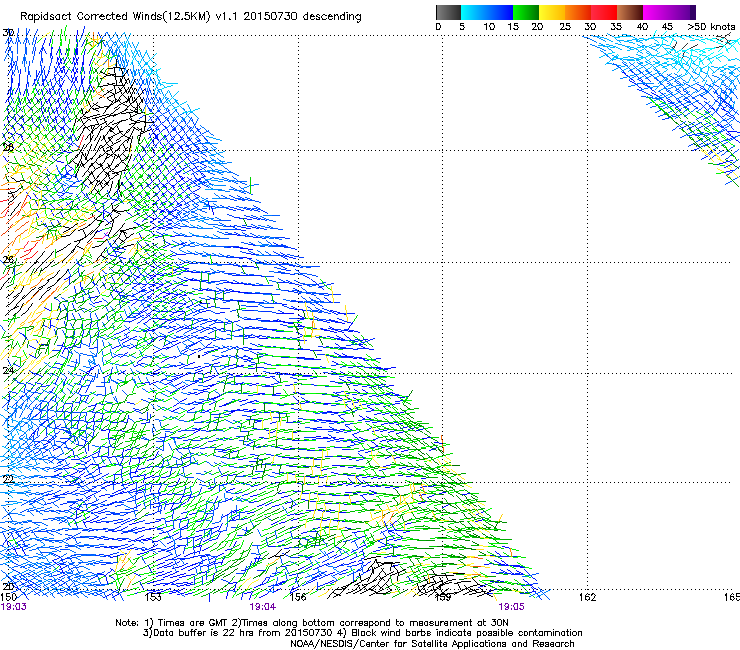Click the dark purple >50 knots legend color
The width and height of the screenshot is (740, 650).
click(x=693, y=12)
